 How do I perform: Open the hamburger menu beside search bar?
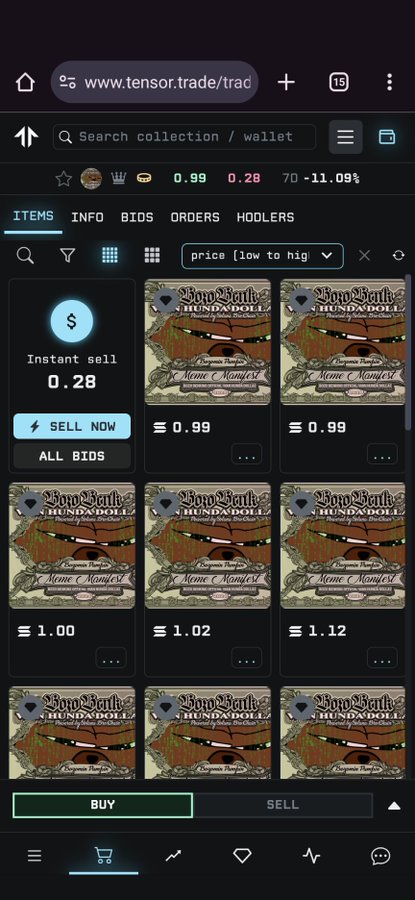tap(345, 137)
